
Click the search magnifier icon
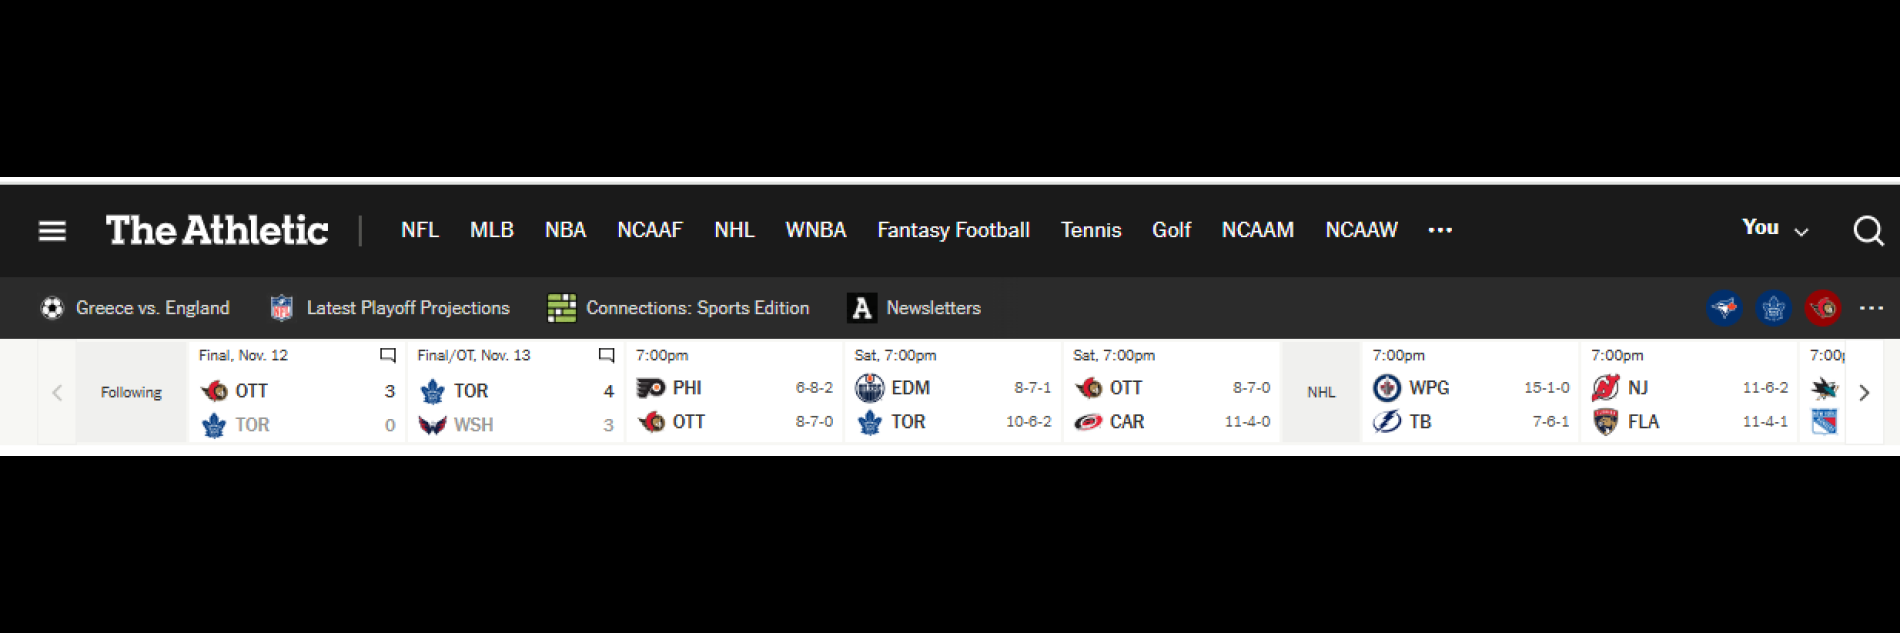tap(1868, 231)
